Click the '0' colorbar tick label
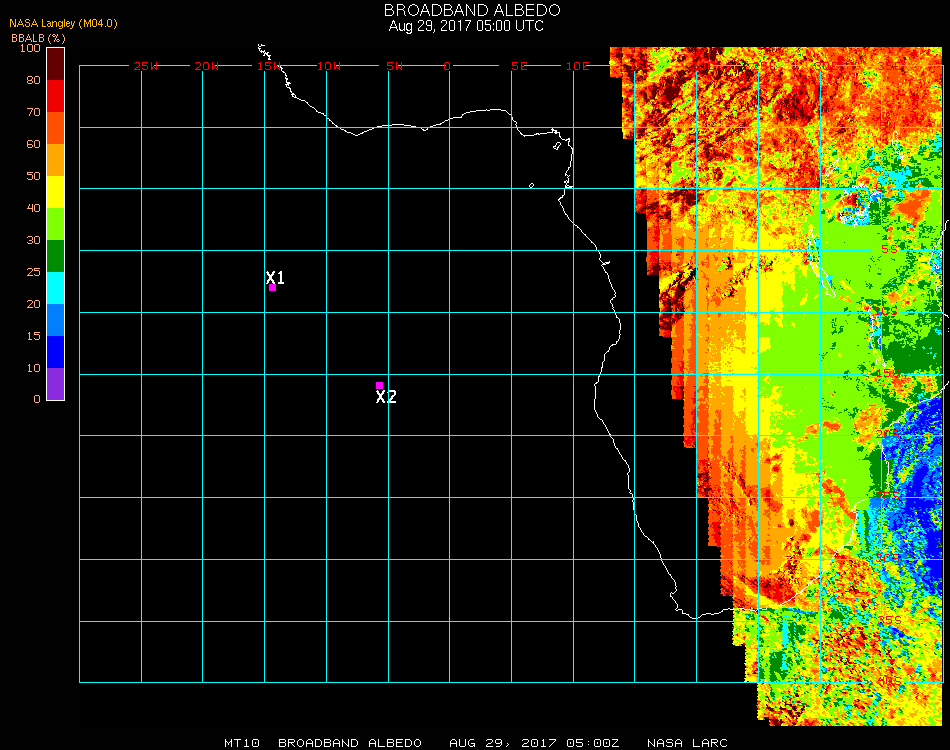Image resolution: width=950 pixels, height=750 pixels. click(37, 399)
